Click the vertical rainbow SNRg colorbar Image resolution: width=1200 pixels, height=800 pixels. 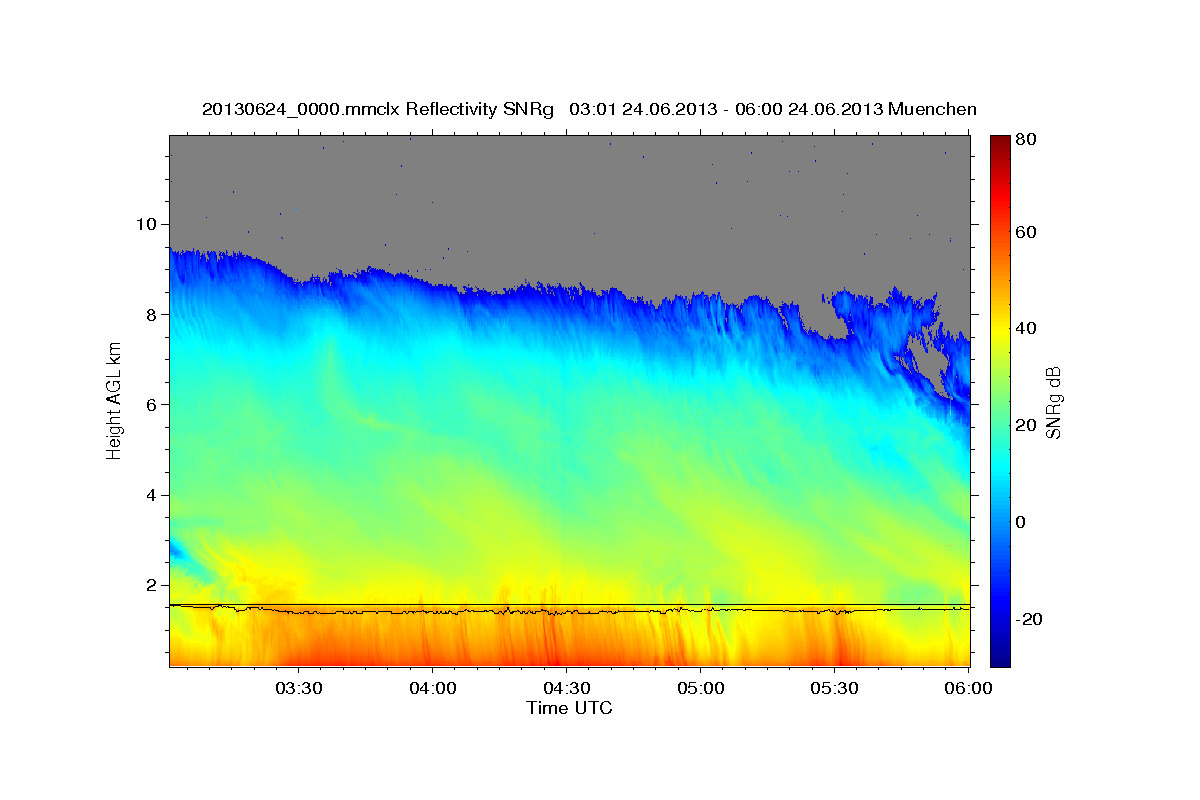[1000, 401]
